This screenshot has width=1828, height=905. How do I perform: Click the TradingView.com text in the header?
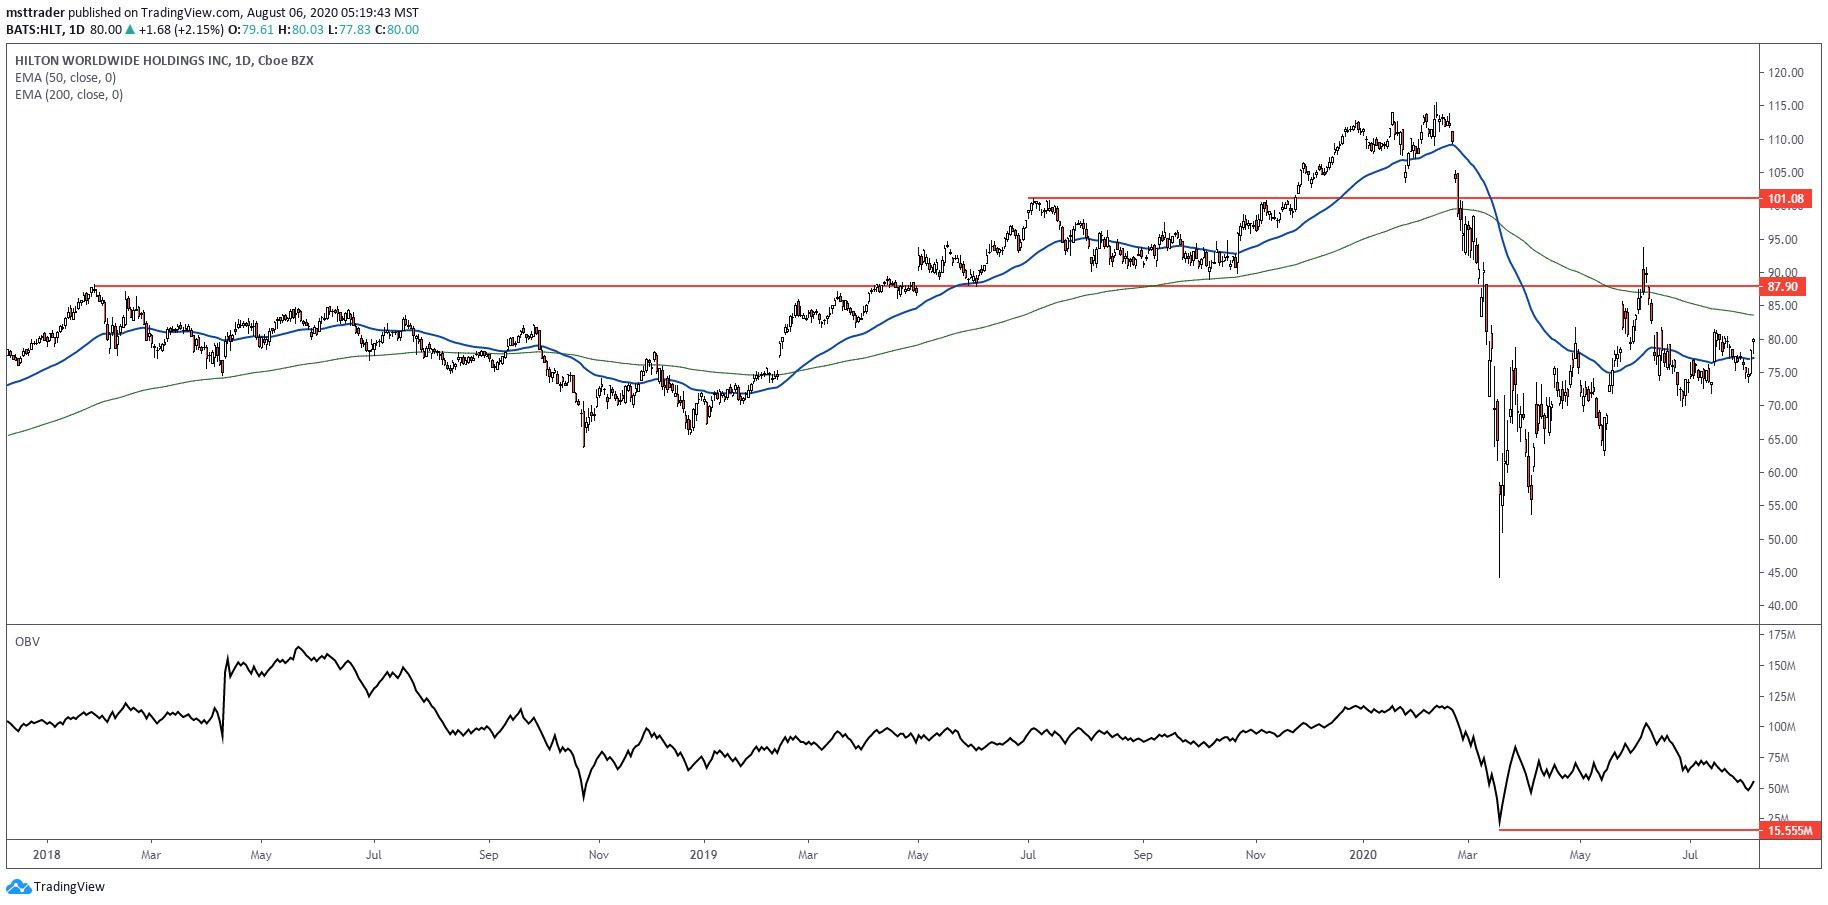(190, 13)
